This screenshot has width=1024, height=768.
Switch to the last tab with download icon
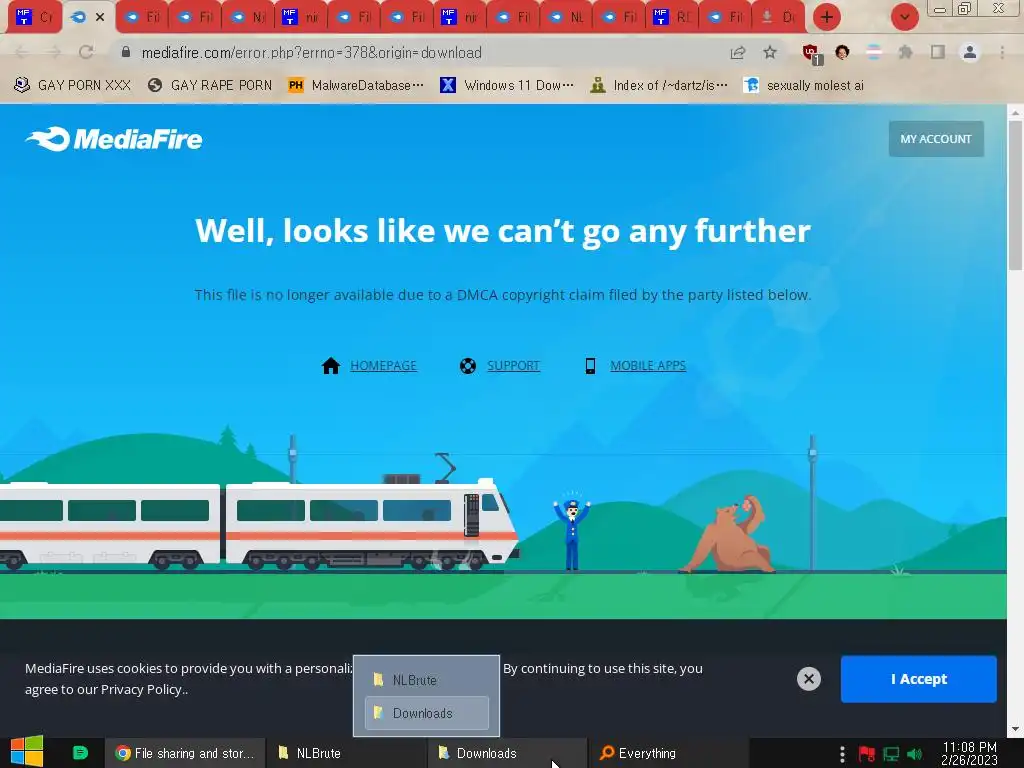[x=778, y=17]
